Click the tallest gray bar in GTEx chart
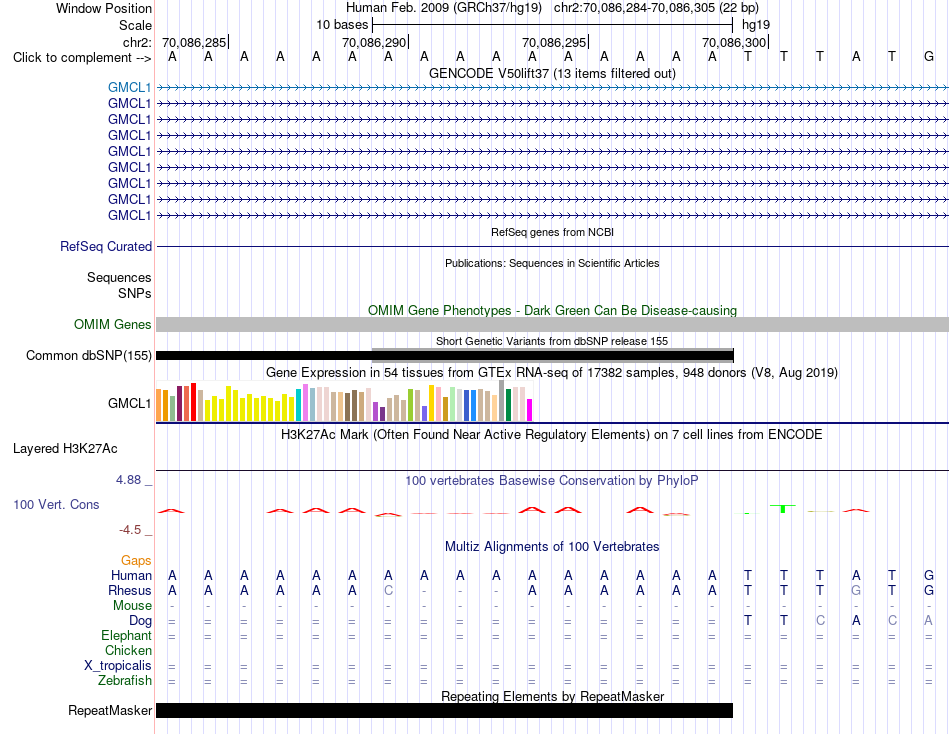950x734 pixels. coord(502,401)
